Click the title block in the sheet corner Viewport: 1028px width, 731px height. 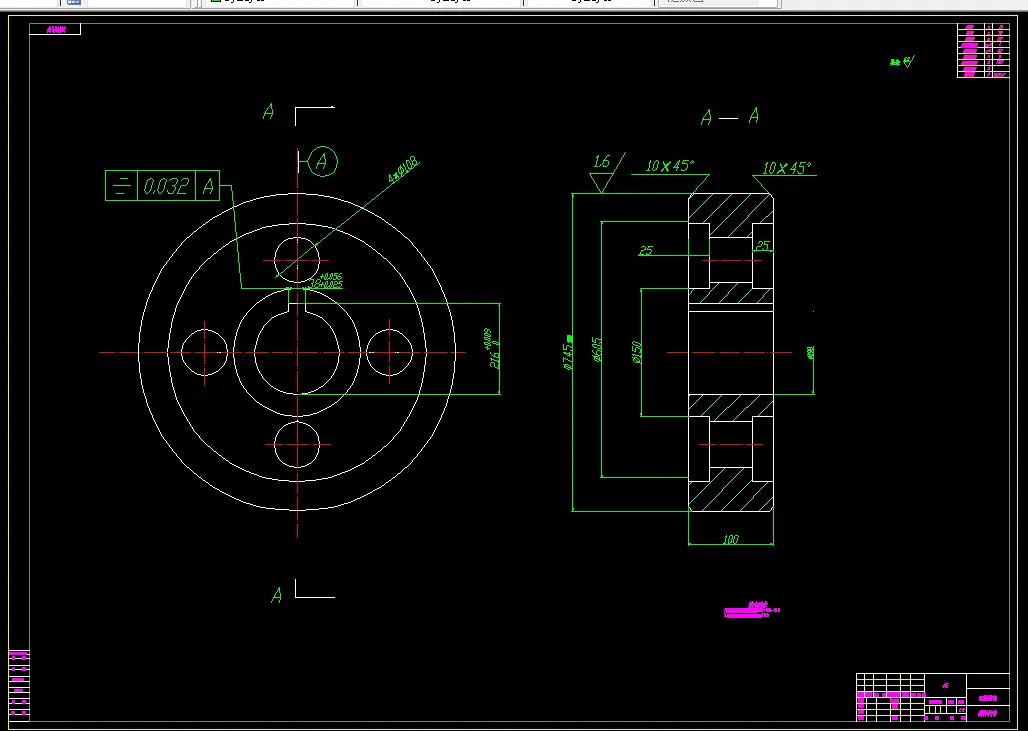click(933, 697)
